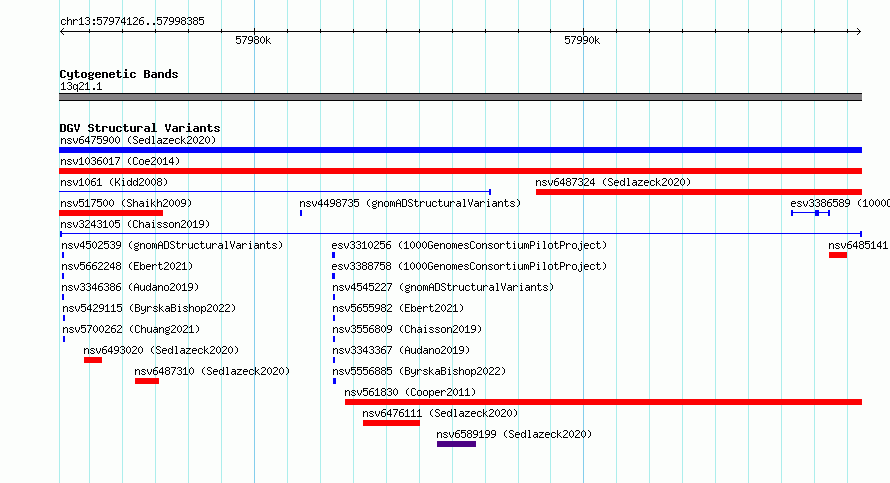The height and width of the screenshot is (483, 890).
Task: Click the esv3386589 variant label
Action: coord(839,203)
